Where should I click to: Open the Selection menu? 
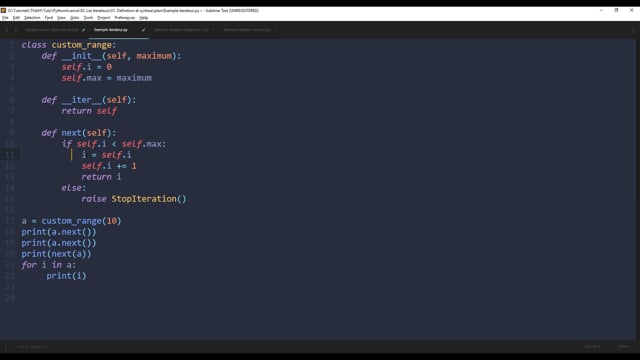pyautogui.click(x=32, y=18)
